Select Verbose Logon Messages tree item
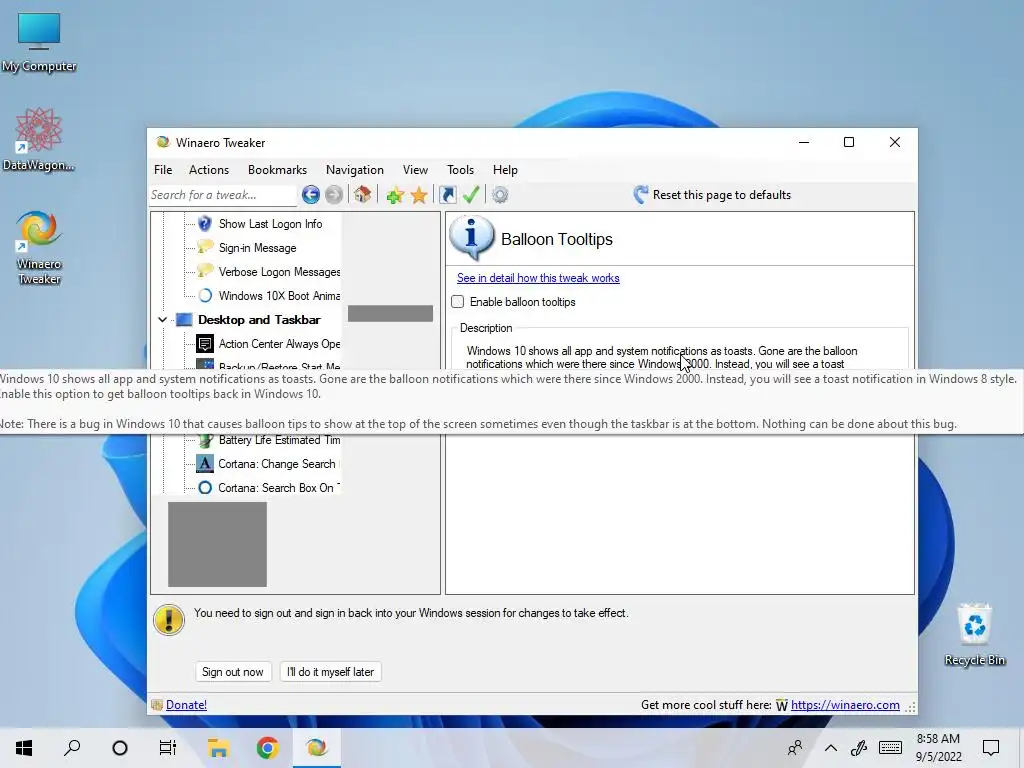This screenshot has width=1024, height=768. pos(280,272)
